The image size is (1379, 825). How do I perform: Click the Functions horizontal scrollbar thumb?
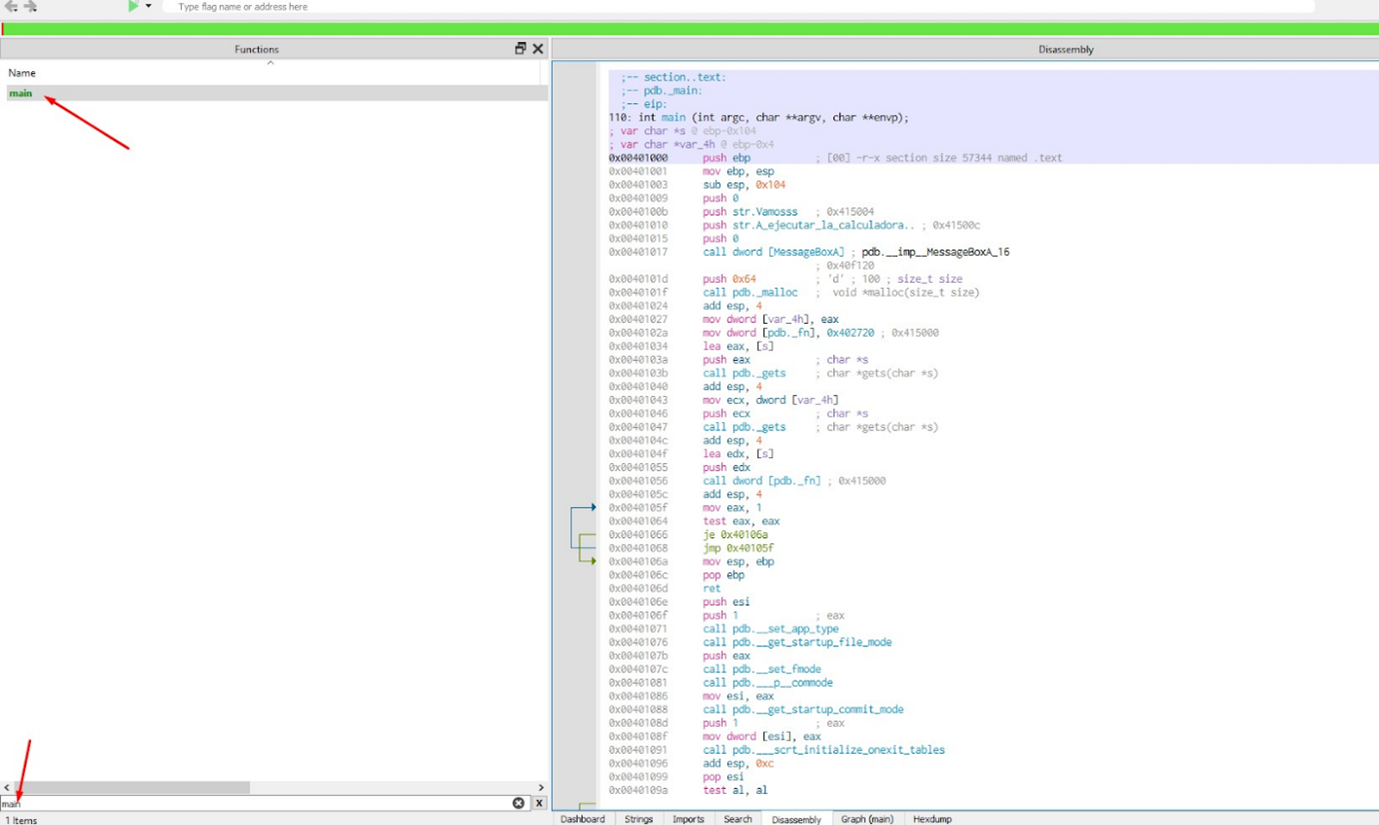click(x=131, y=788)
